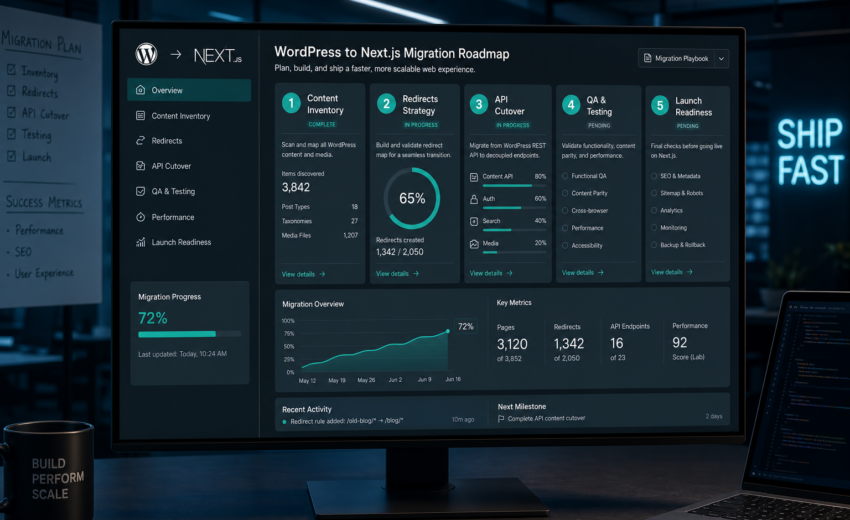This screenshot has width=850, height=520.
Task: Click the QA & Testing checkmark icon
Action: click(x=140, y=191)
